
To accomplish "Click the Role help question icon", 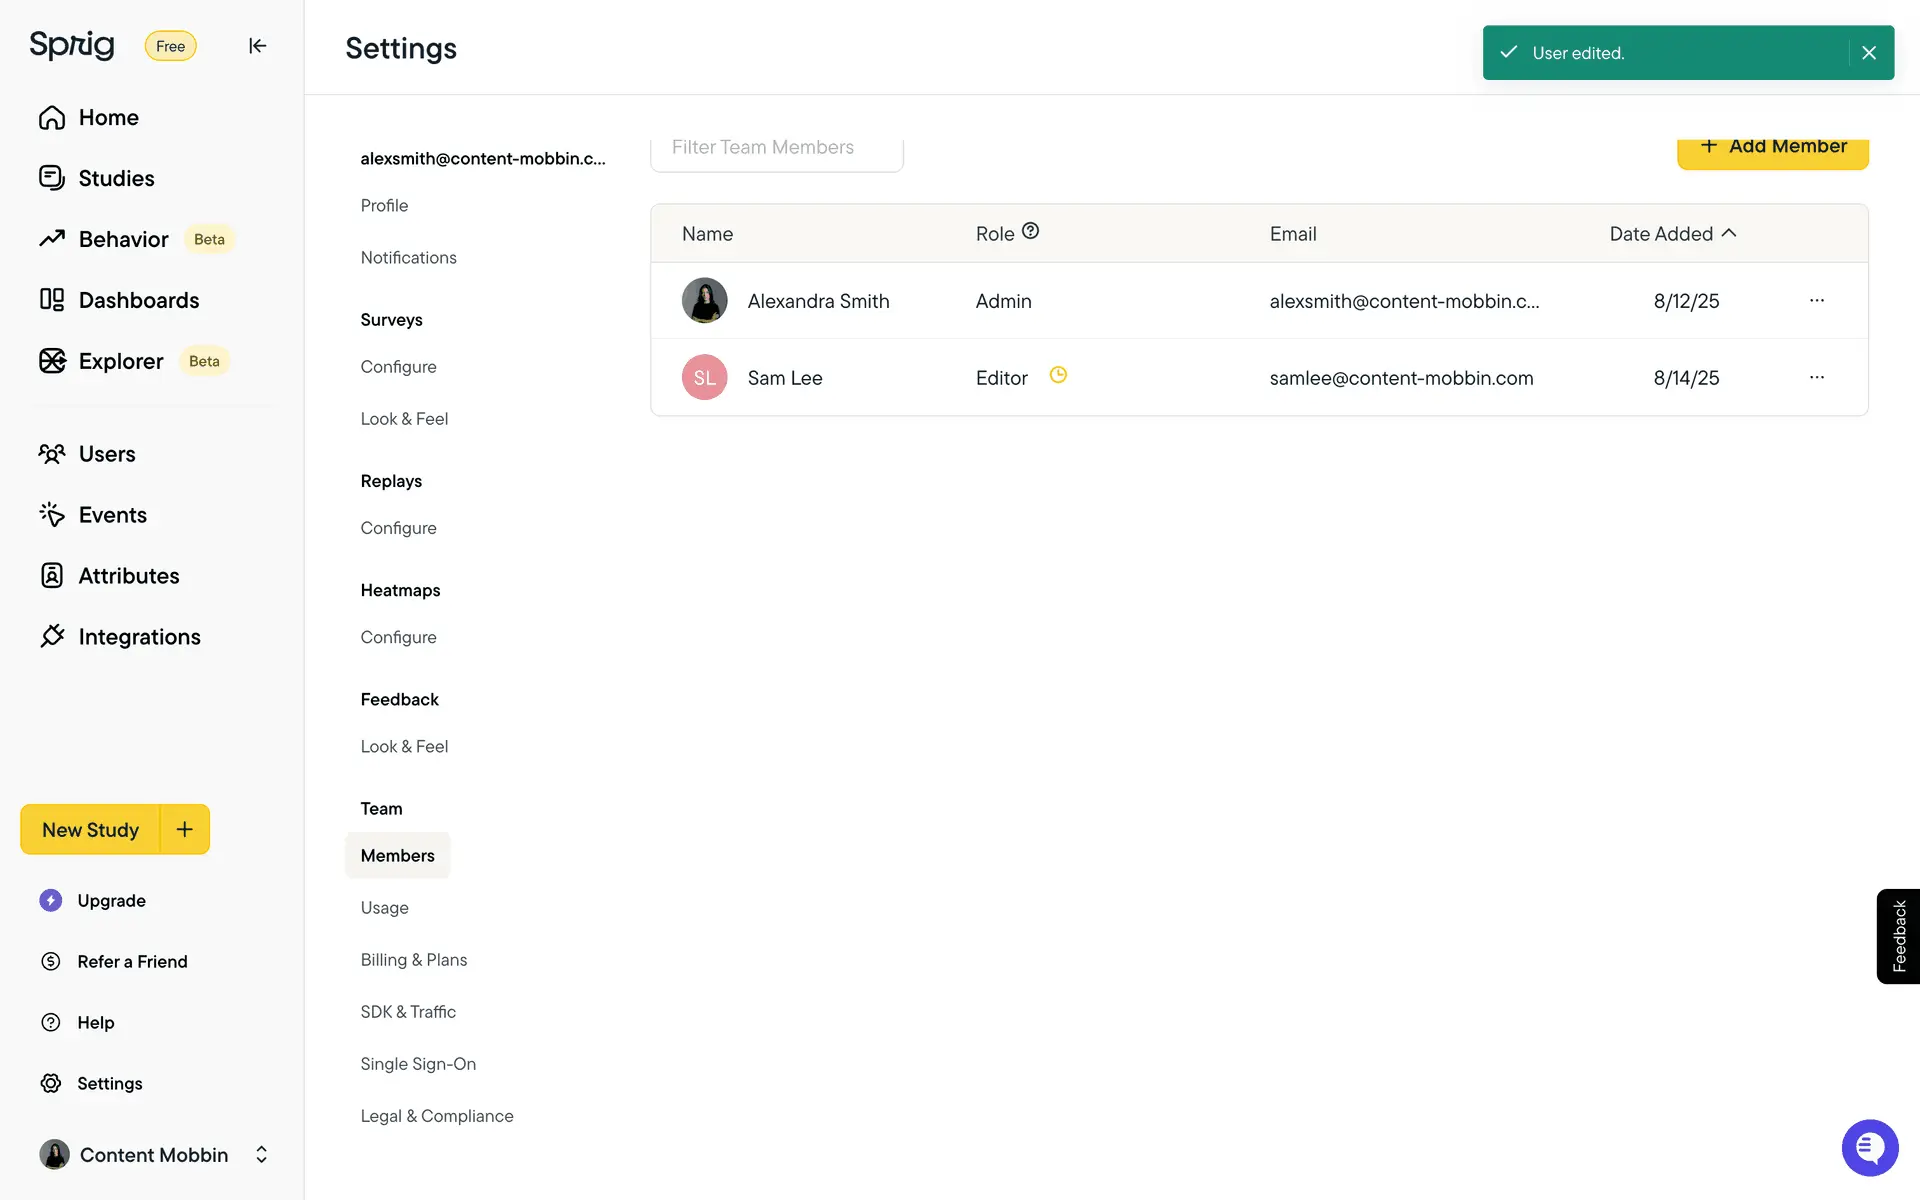I will (1030, 231).
